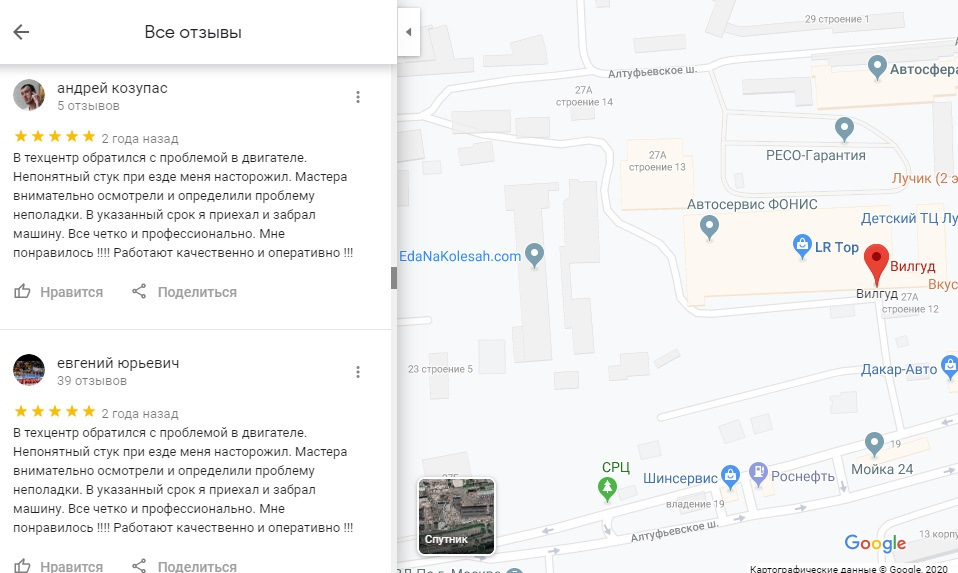Select the Дакар-Авто shopping marker
Image resolution: width=958 pixels, height=573 pixels.
point(949,367)
